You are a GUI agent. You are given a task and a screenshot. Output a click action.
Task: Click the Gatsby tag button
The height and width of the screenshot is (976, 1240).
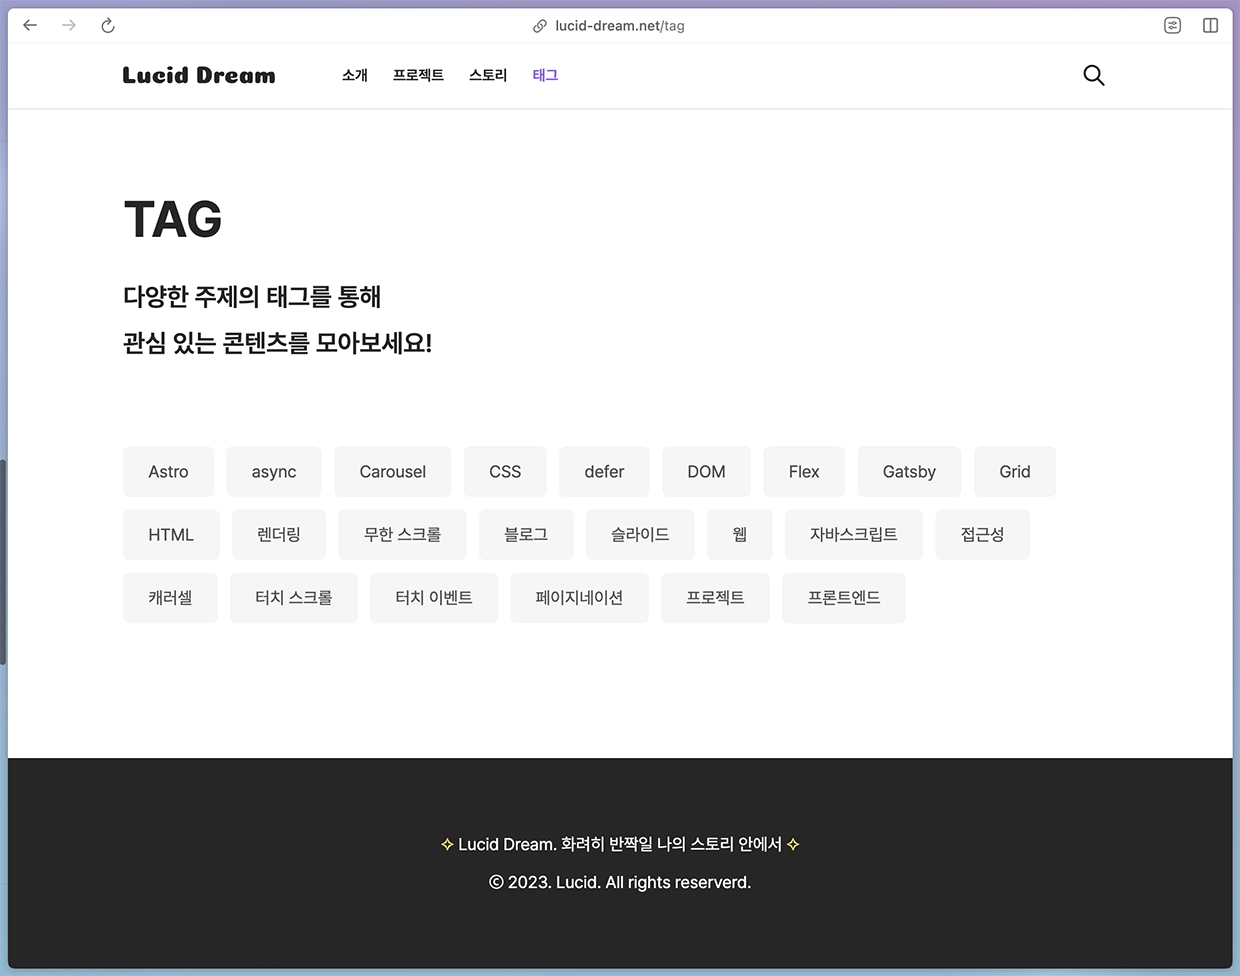[x=909, y=472]
